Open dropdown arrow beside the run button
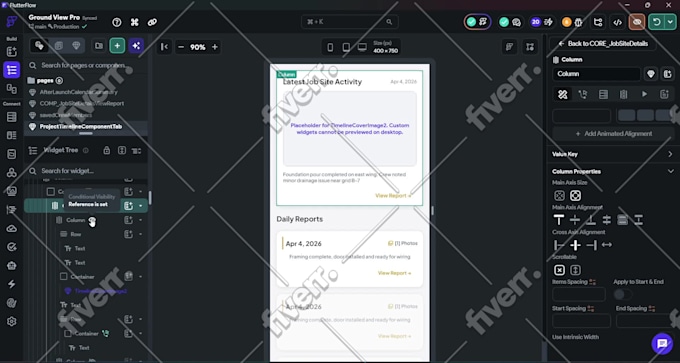680x363 pixels. (670, 22)
